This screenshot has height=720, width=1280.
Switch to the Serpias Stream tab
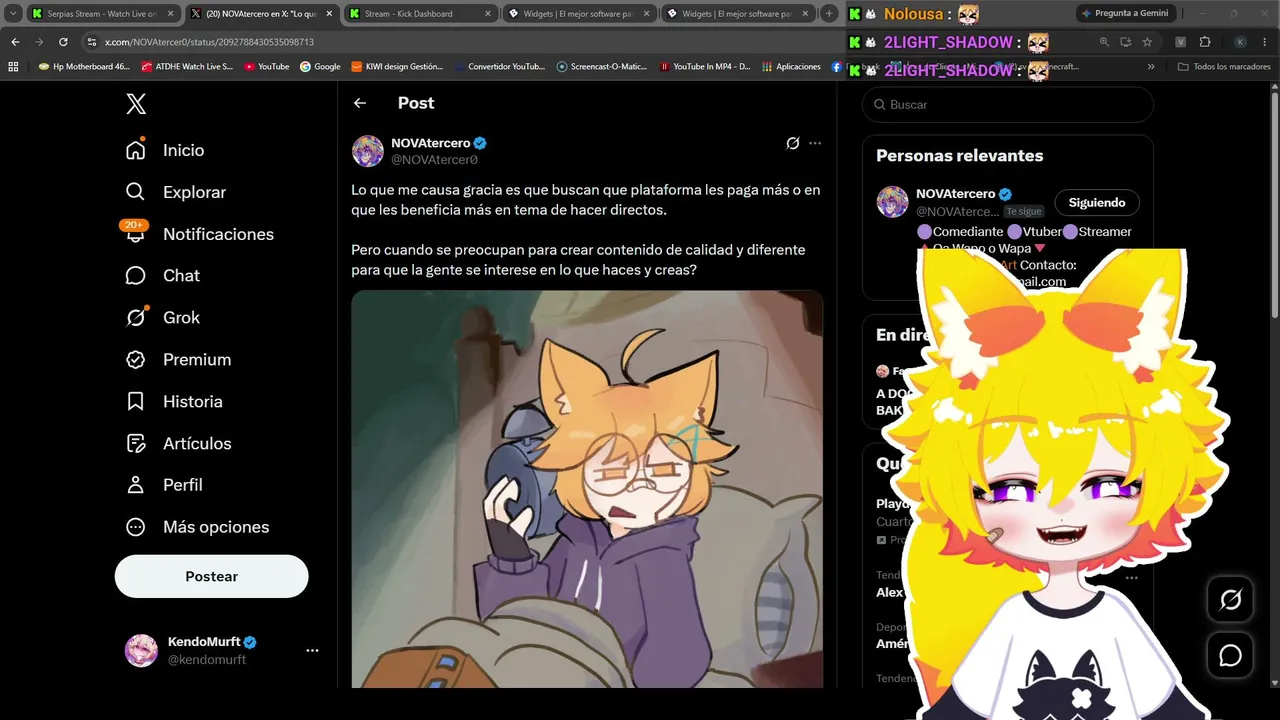[102, 14]
